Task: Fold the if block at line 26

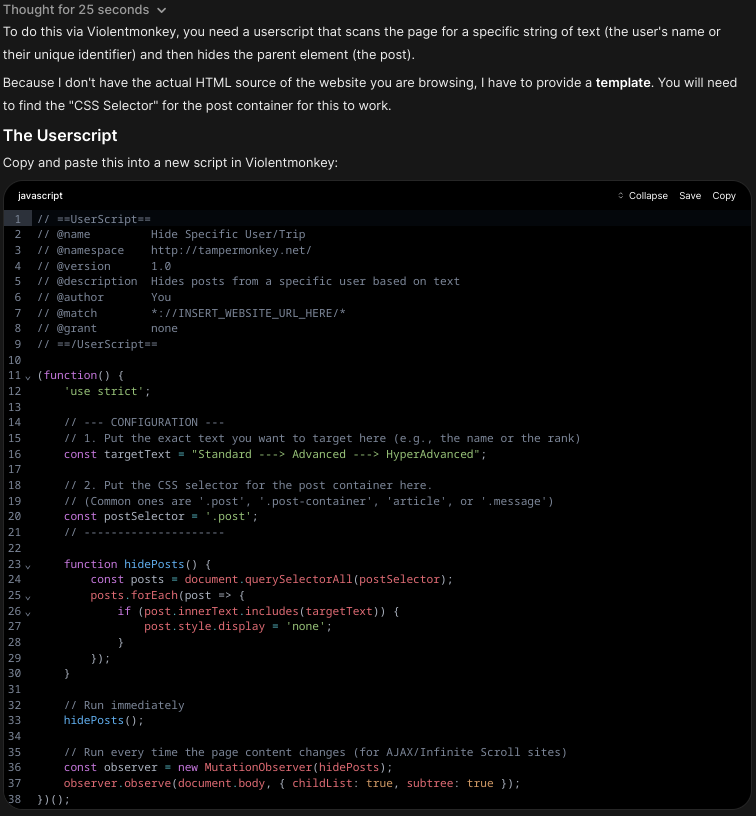Action: [x=28, y=613]
